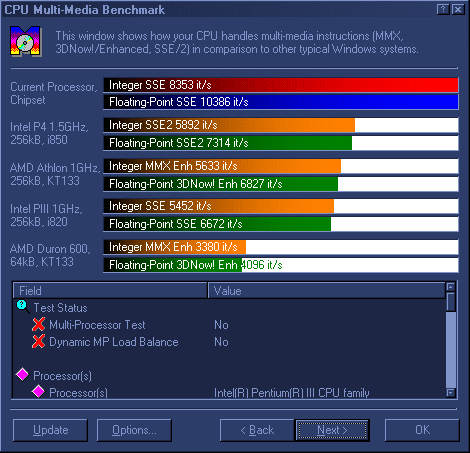Click the CPU Multi-Media Benchmark logo icon
Viewport: 470px width, 453px height.
(26, 41)
